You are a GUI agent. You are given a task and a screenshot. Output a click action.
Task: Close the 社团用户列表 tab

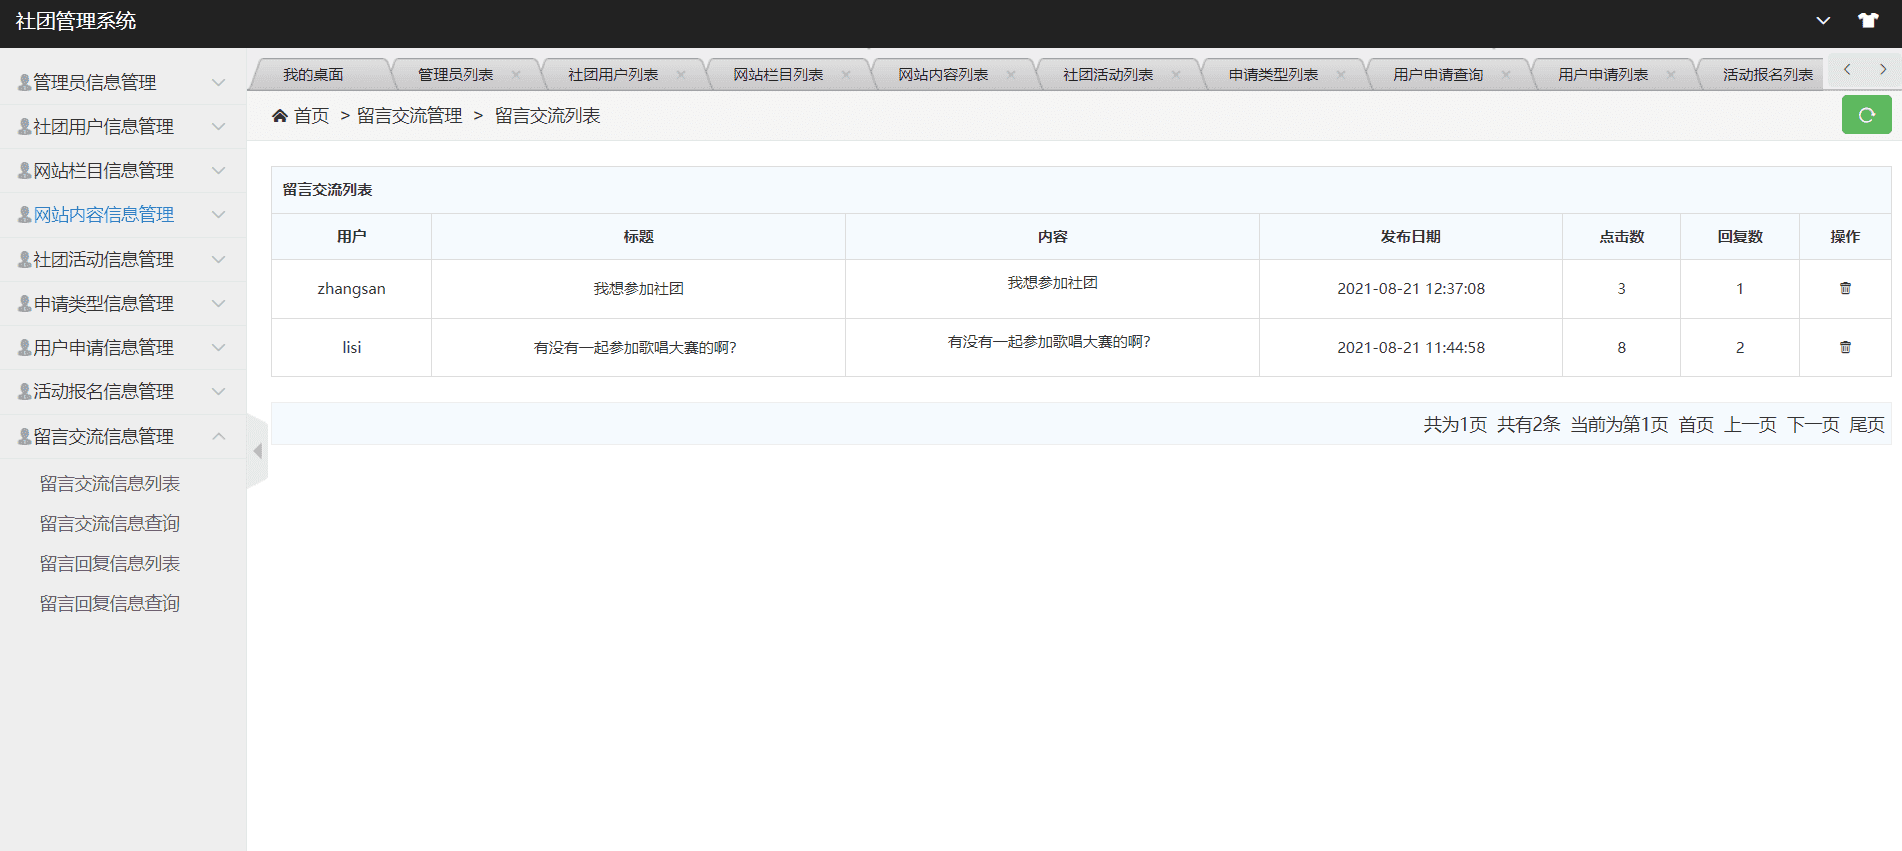pos(681,75)
